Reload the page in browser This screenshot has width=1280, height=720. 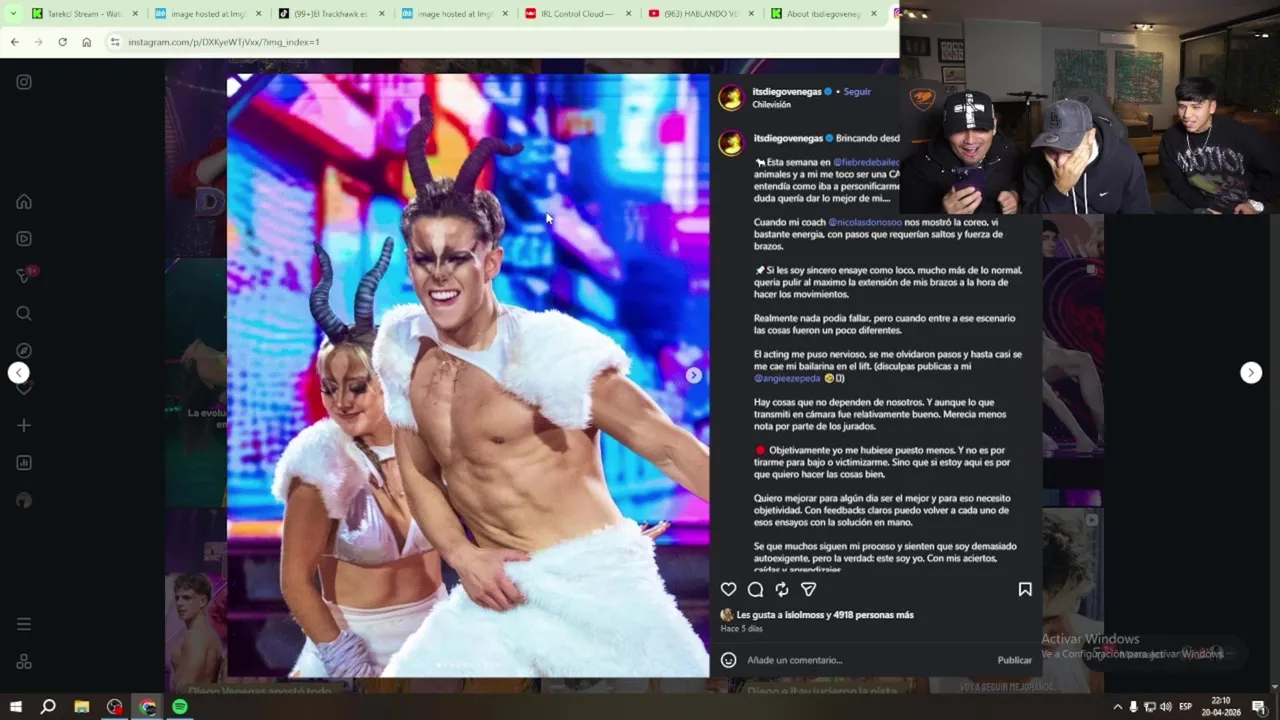click(x=62, y=42)
